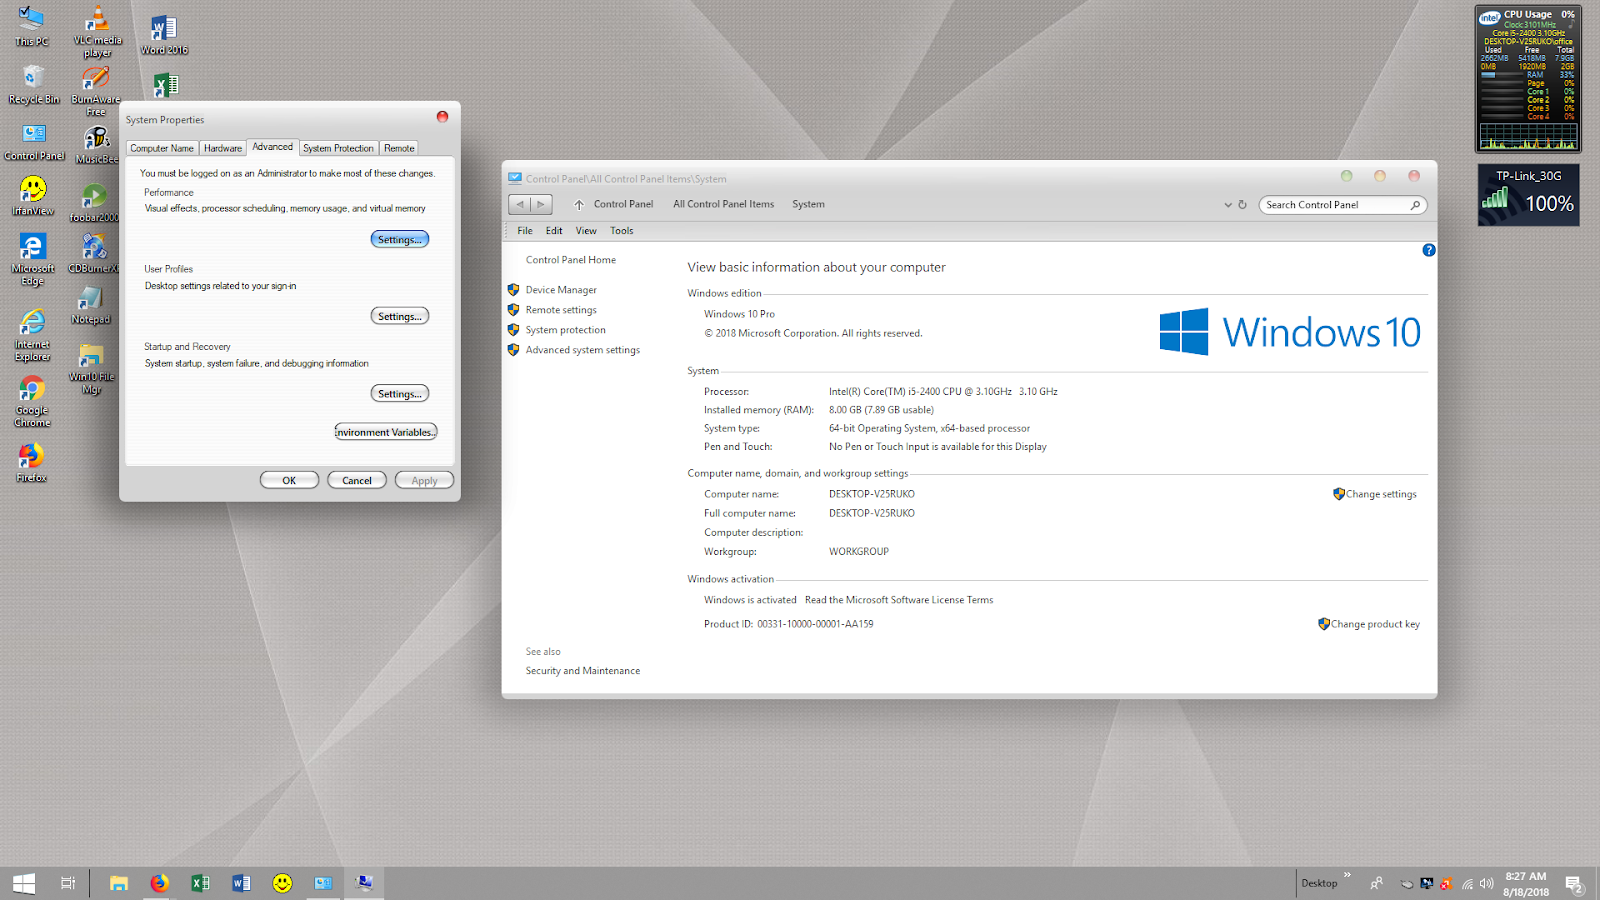The image size is (1600, 900).
Task: Expand the Desktop toolbar chevron
Action: 1347,875
